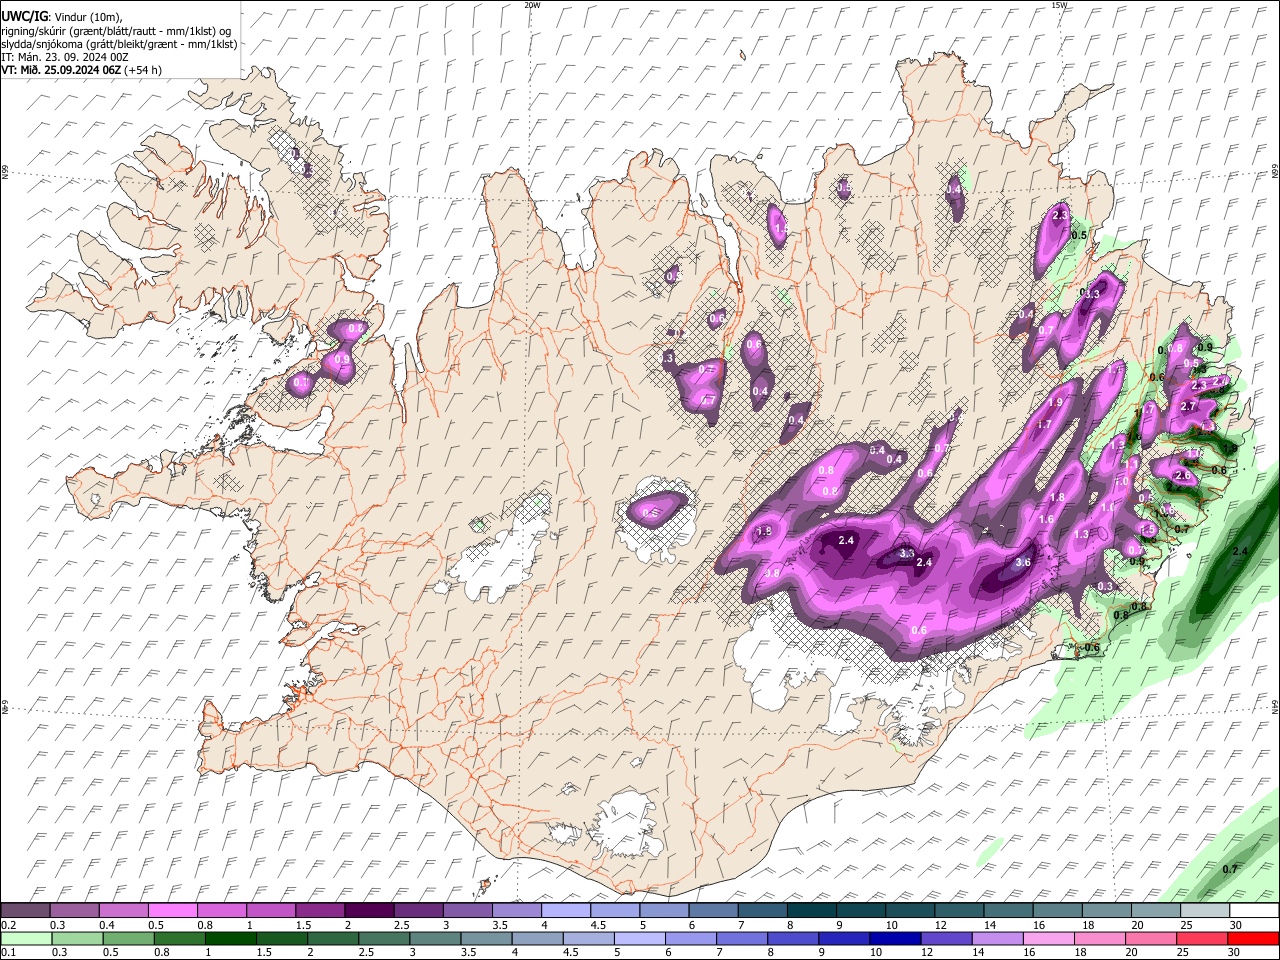Viewport: 1280px width, 960px height.
Task: Pick the snow legend swatch between 2 and 2.5
Action: tap(369, 910)
